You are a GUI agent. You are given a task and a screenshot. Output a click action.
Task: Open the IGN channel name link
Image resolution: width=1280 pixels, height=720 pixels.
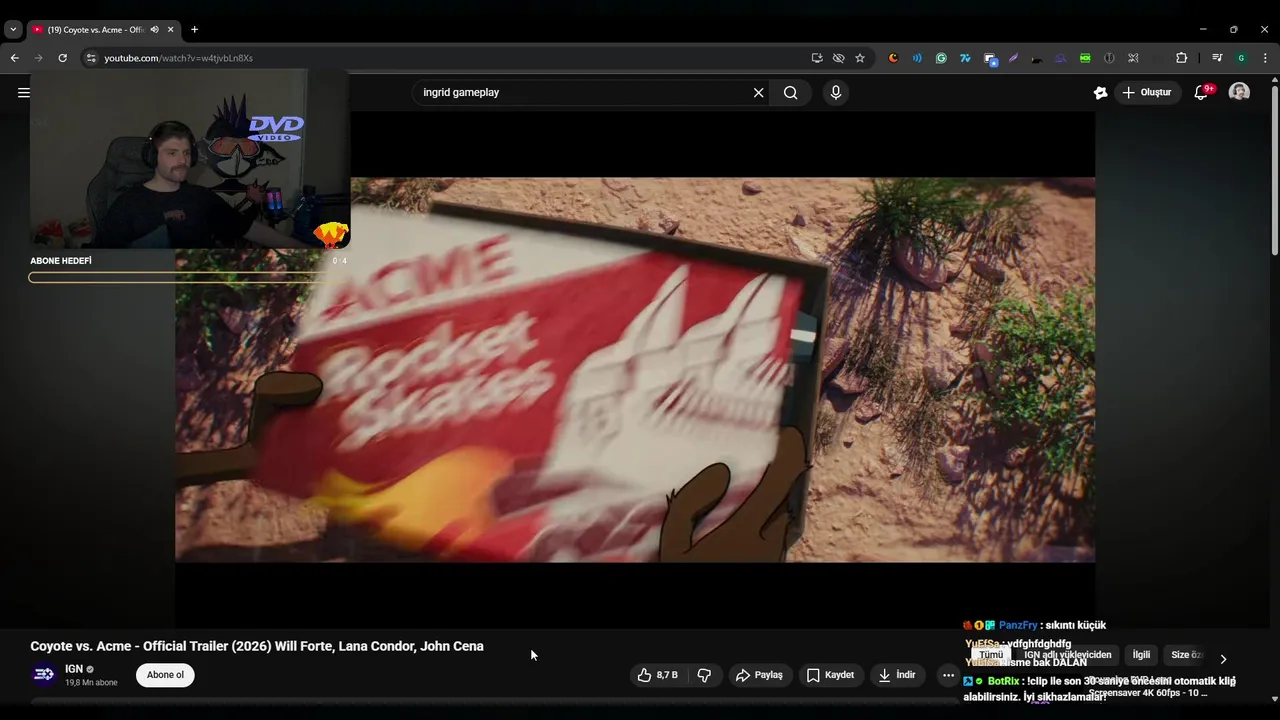tap(74, 669)
